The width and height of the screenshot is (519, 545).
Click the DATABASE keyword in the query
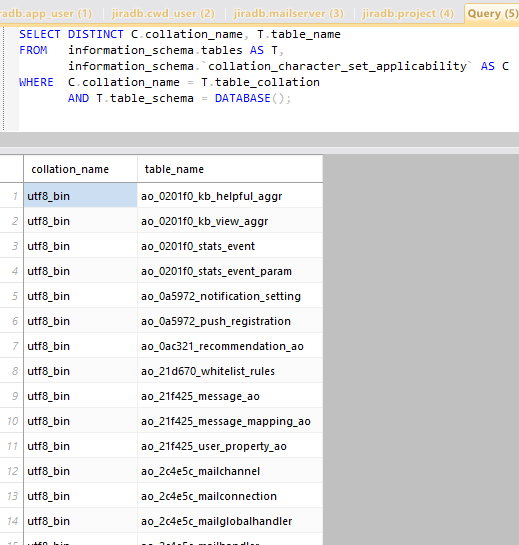coord(242,98)
